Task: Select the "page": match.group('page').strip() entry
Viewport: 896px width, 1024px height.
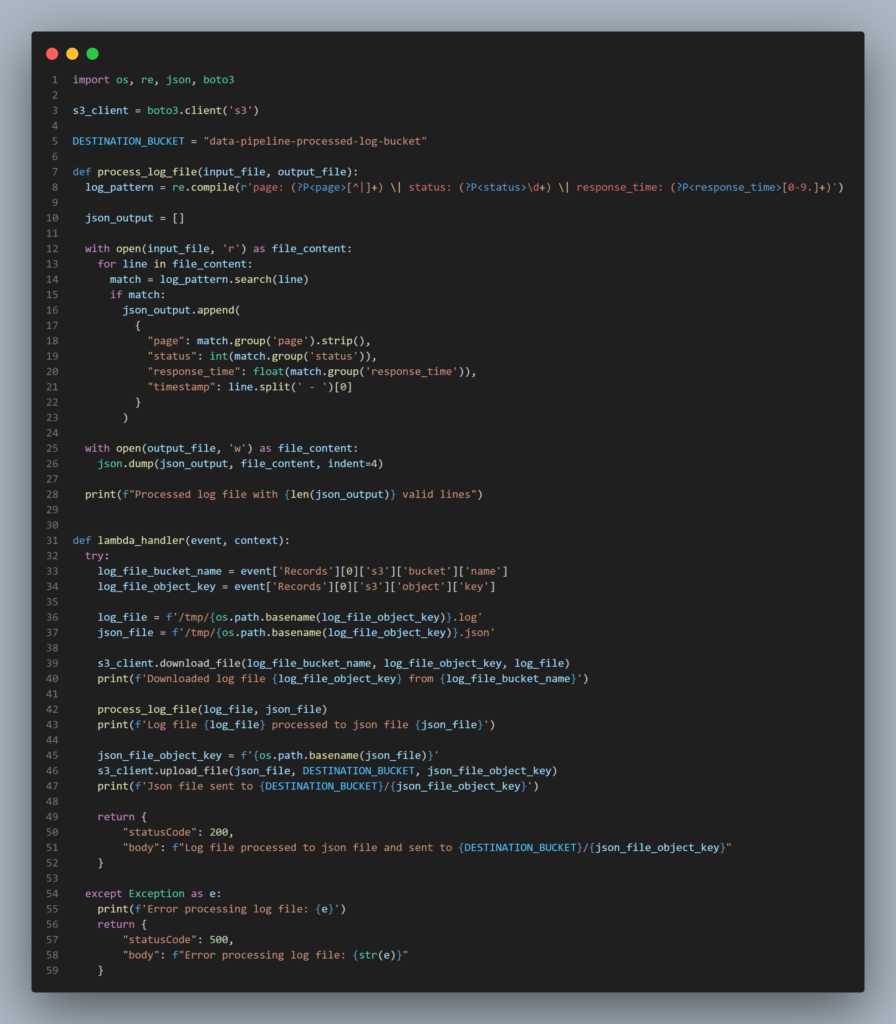Action: coord(259,341)
